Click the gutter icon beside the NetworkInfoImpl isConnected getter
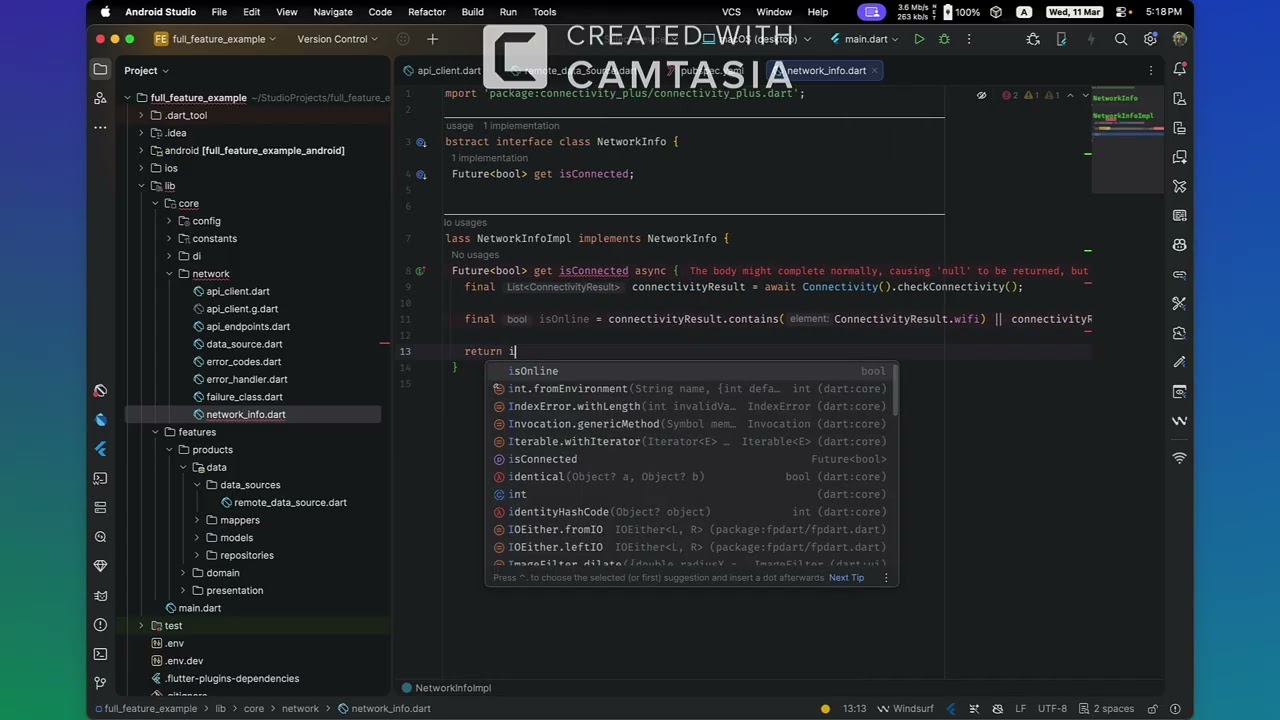This screenshot has height=720, width=1280. [x=421, y=271]
